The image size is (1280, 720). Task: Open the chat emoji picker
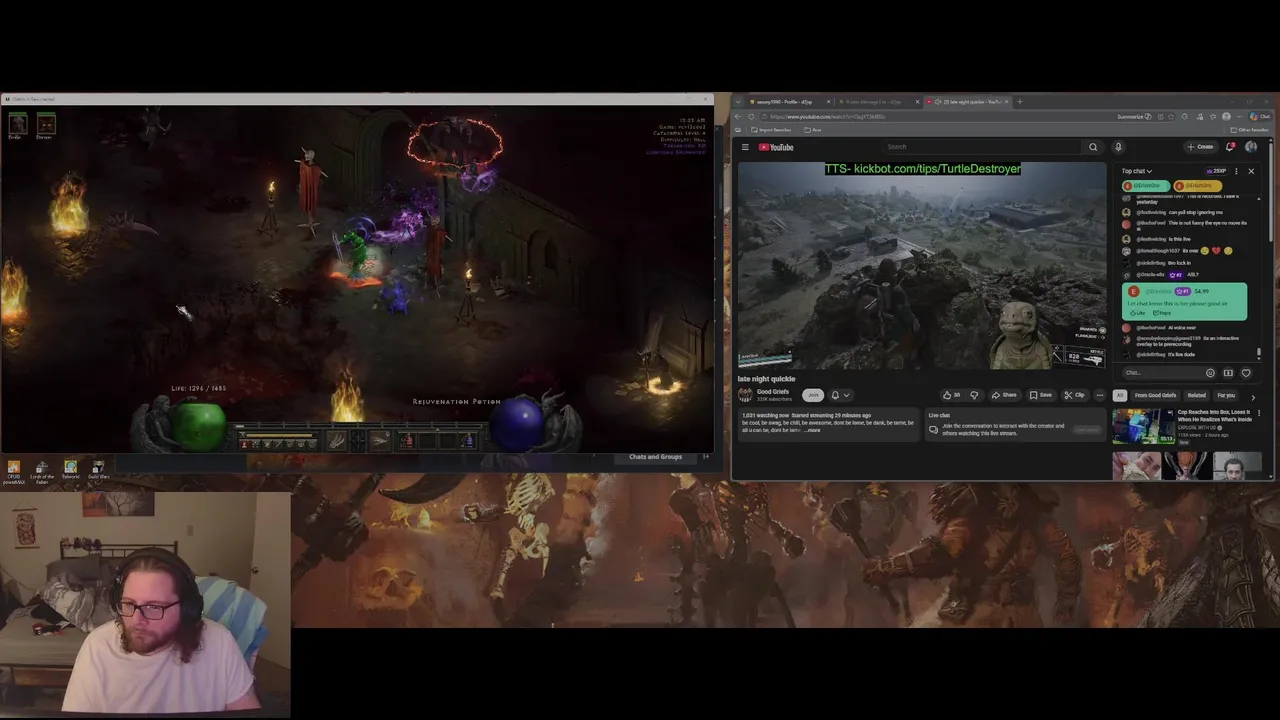[x=1210, y=373]
